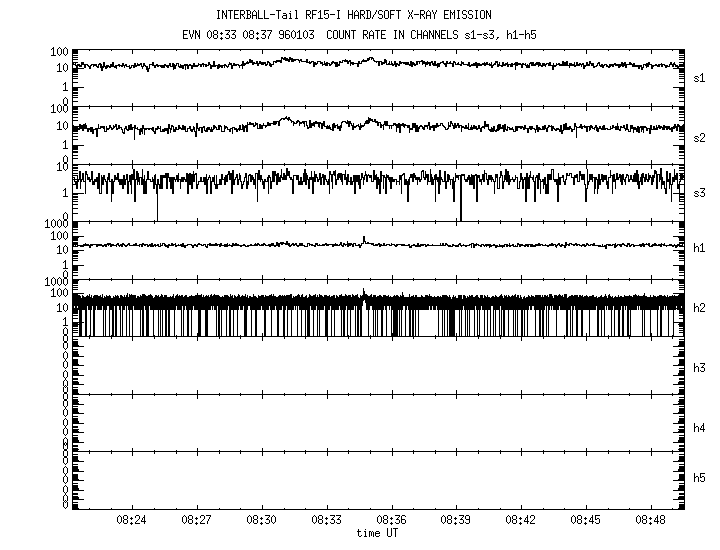Click the h1 channel label
This screenshot has width=720, height=550.
(x=700, y=249)
